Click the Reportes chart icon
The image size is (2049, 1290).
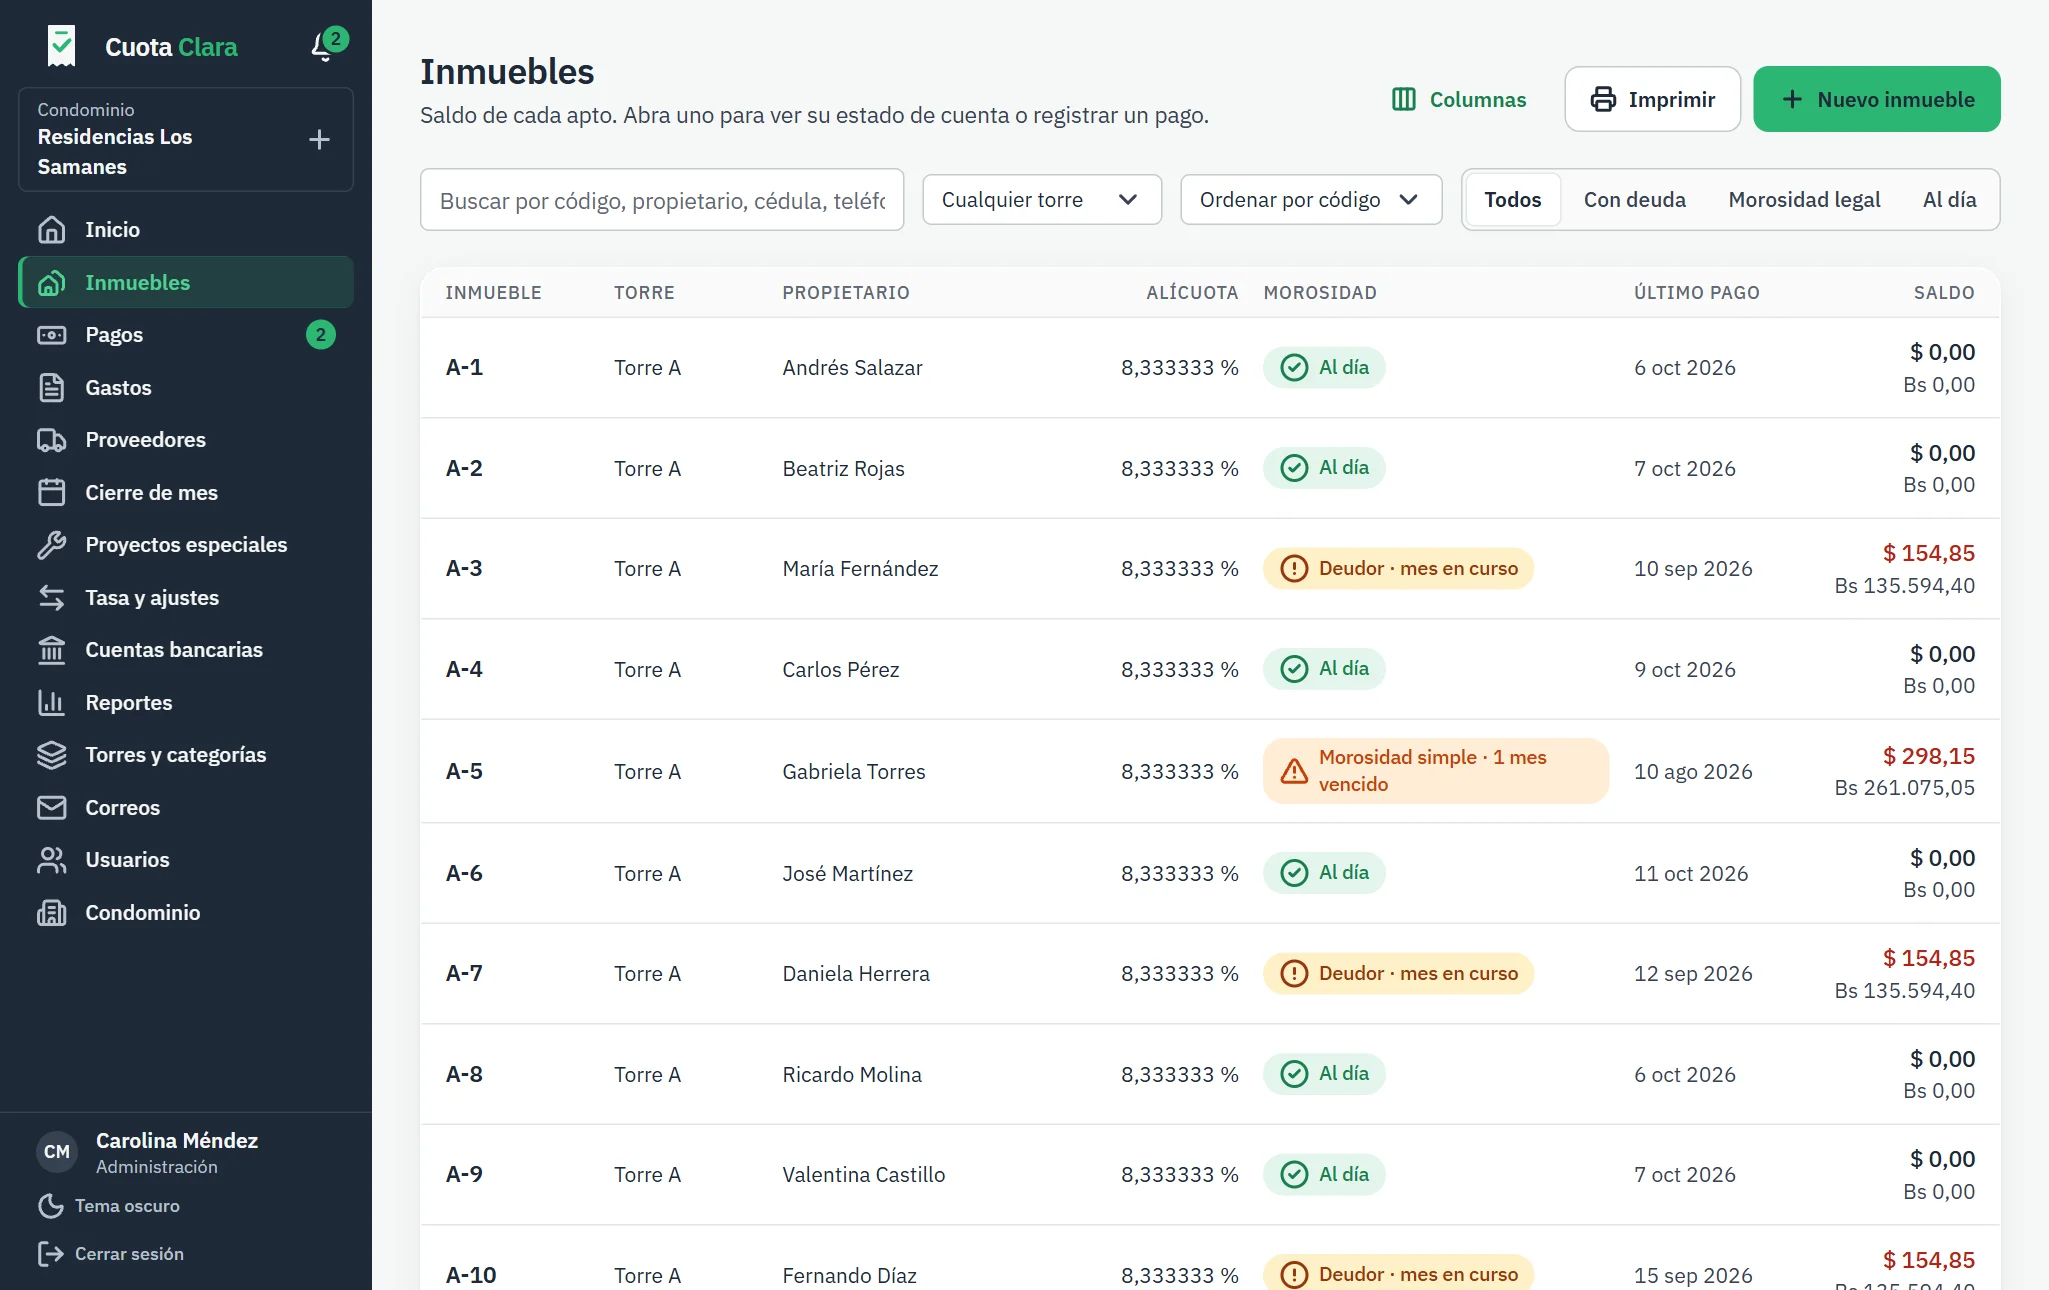tap(52, 703)
